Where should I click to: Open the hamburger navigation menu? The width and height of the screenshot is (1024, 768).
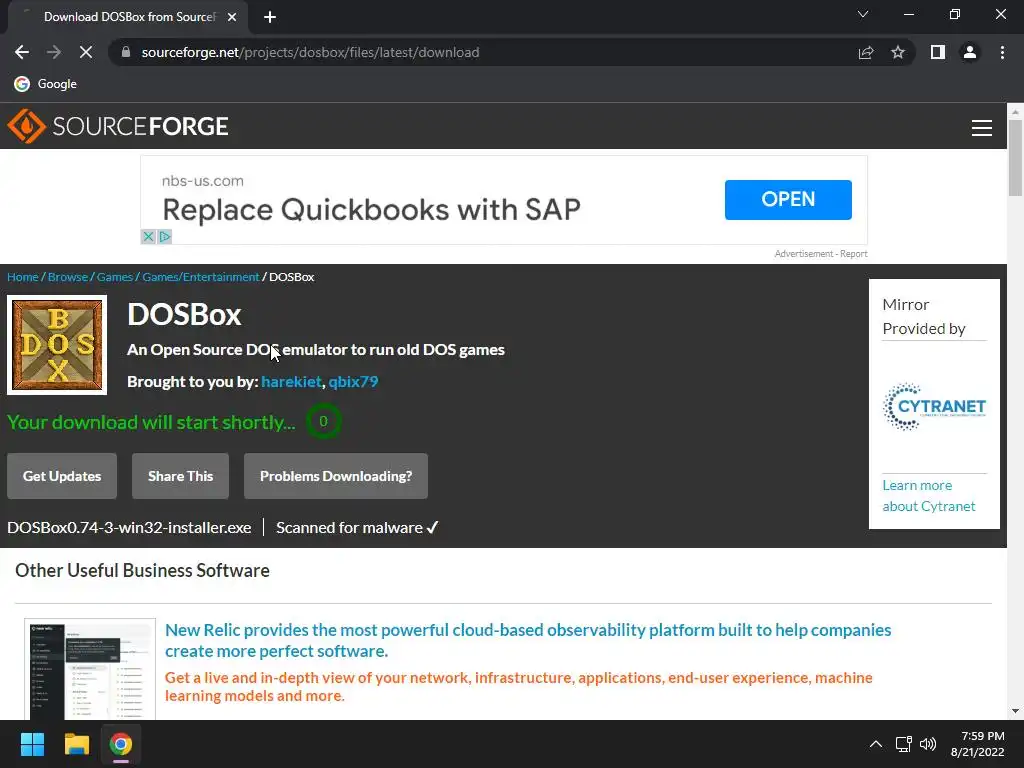pyautogui.click(x=981, y=127)
